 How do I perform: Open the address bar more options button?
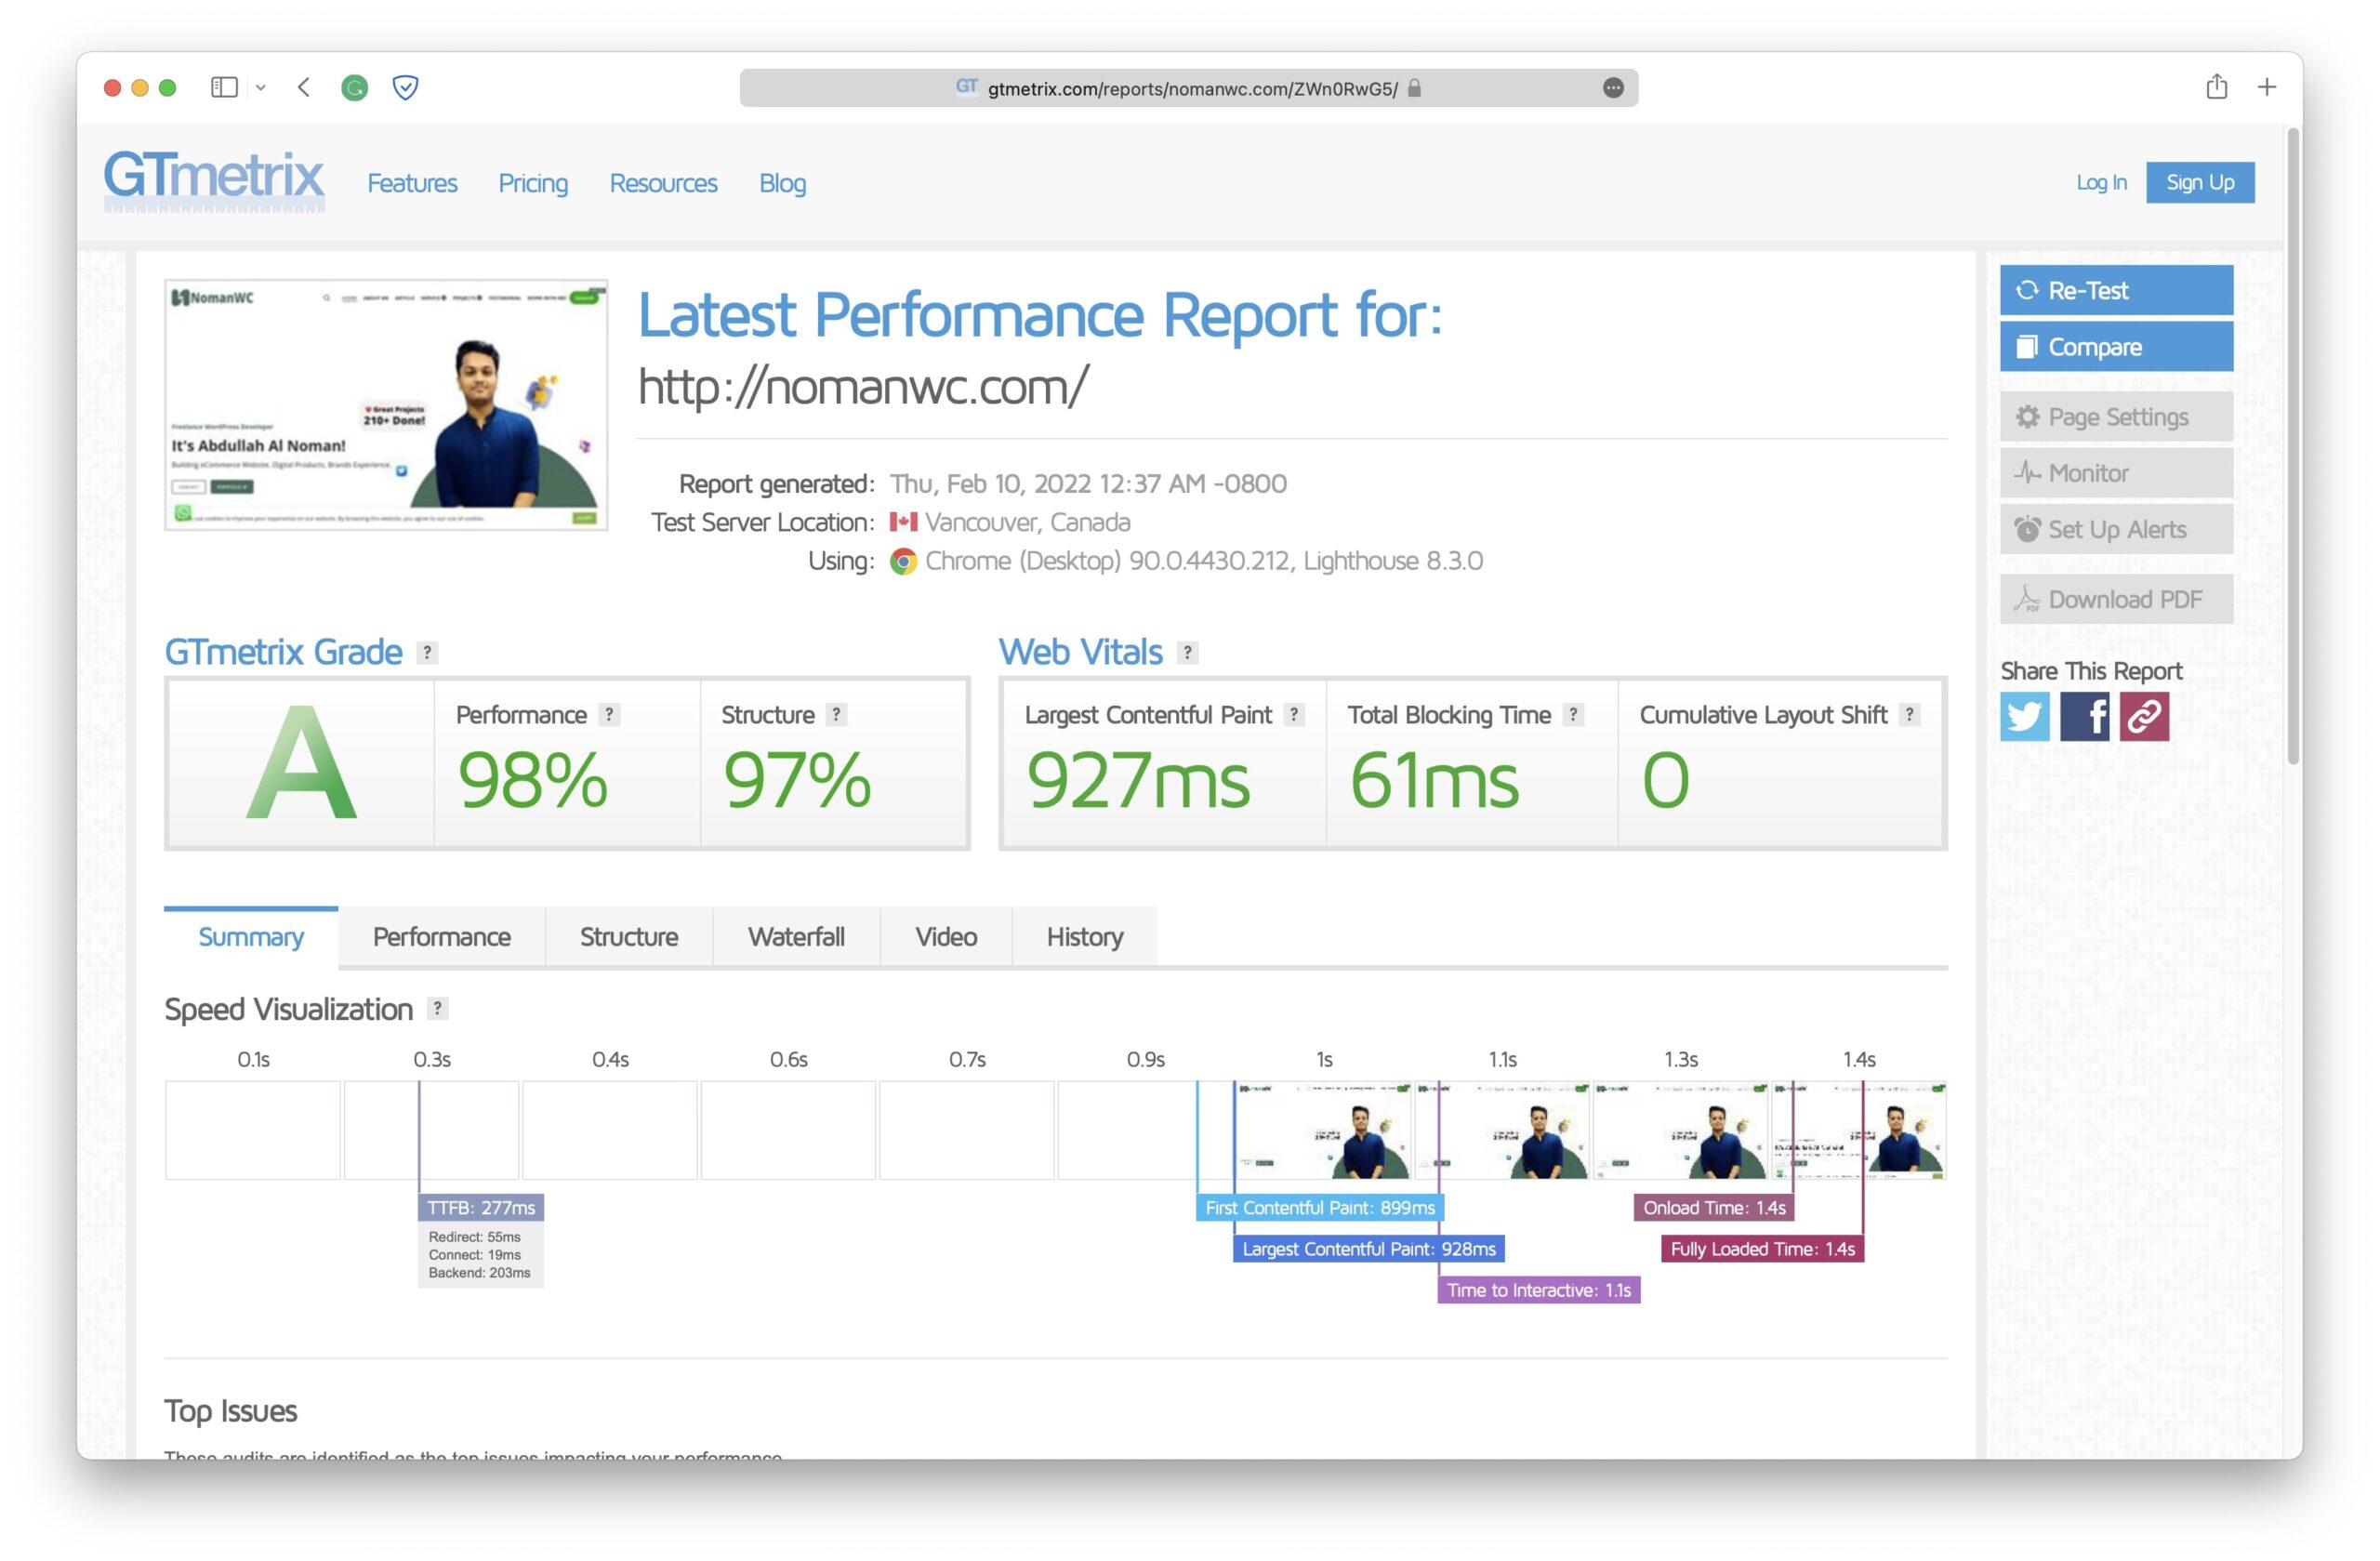pyautogui.click(x=1612, y=88)
